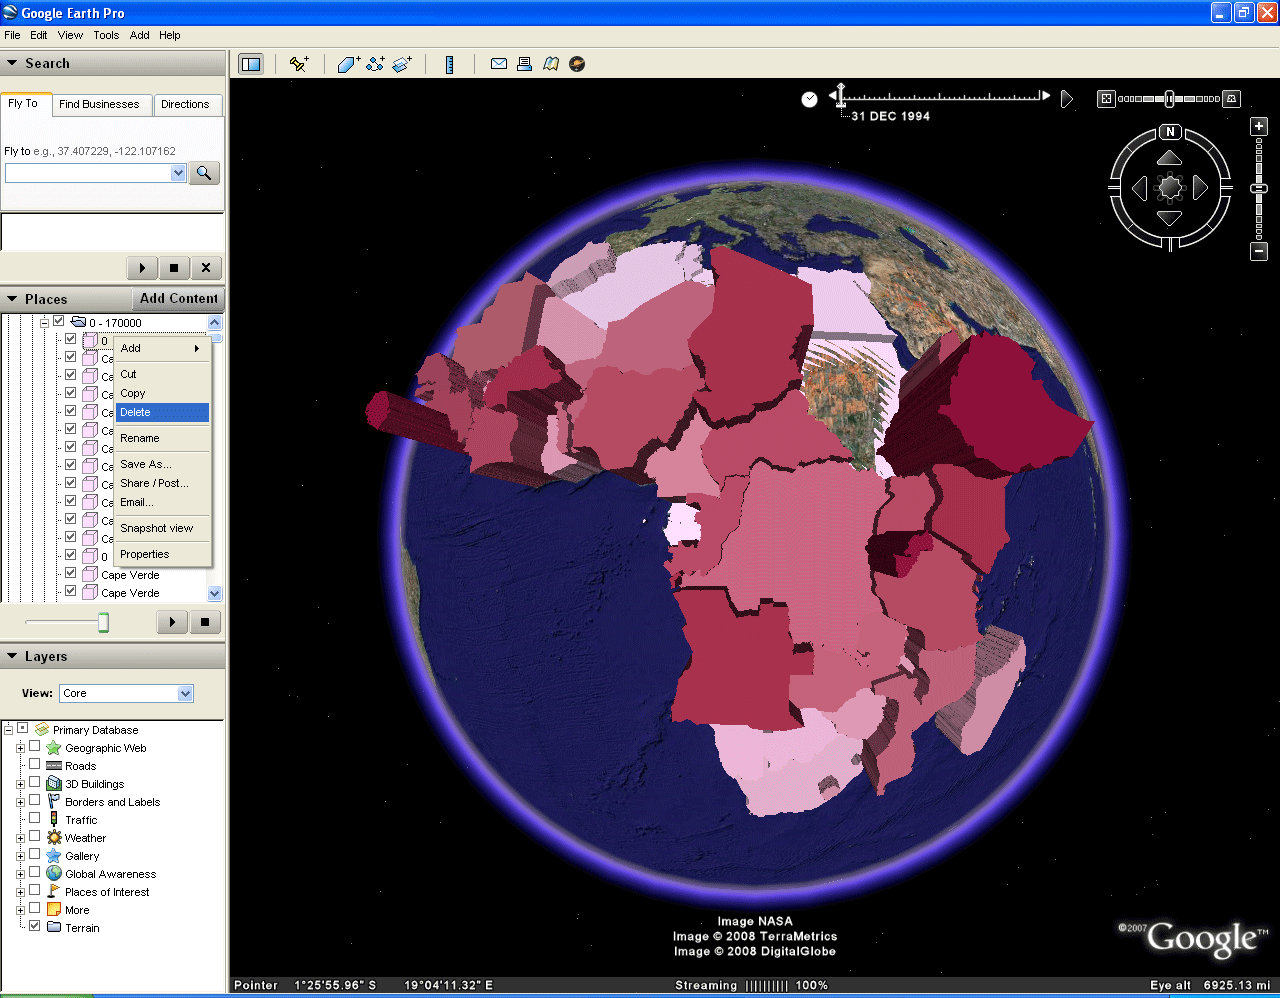Tilt to top-down view icon
The height and width of the screenshot is (998, 1280).
(x=1106, y=99)
